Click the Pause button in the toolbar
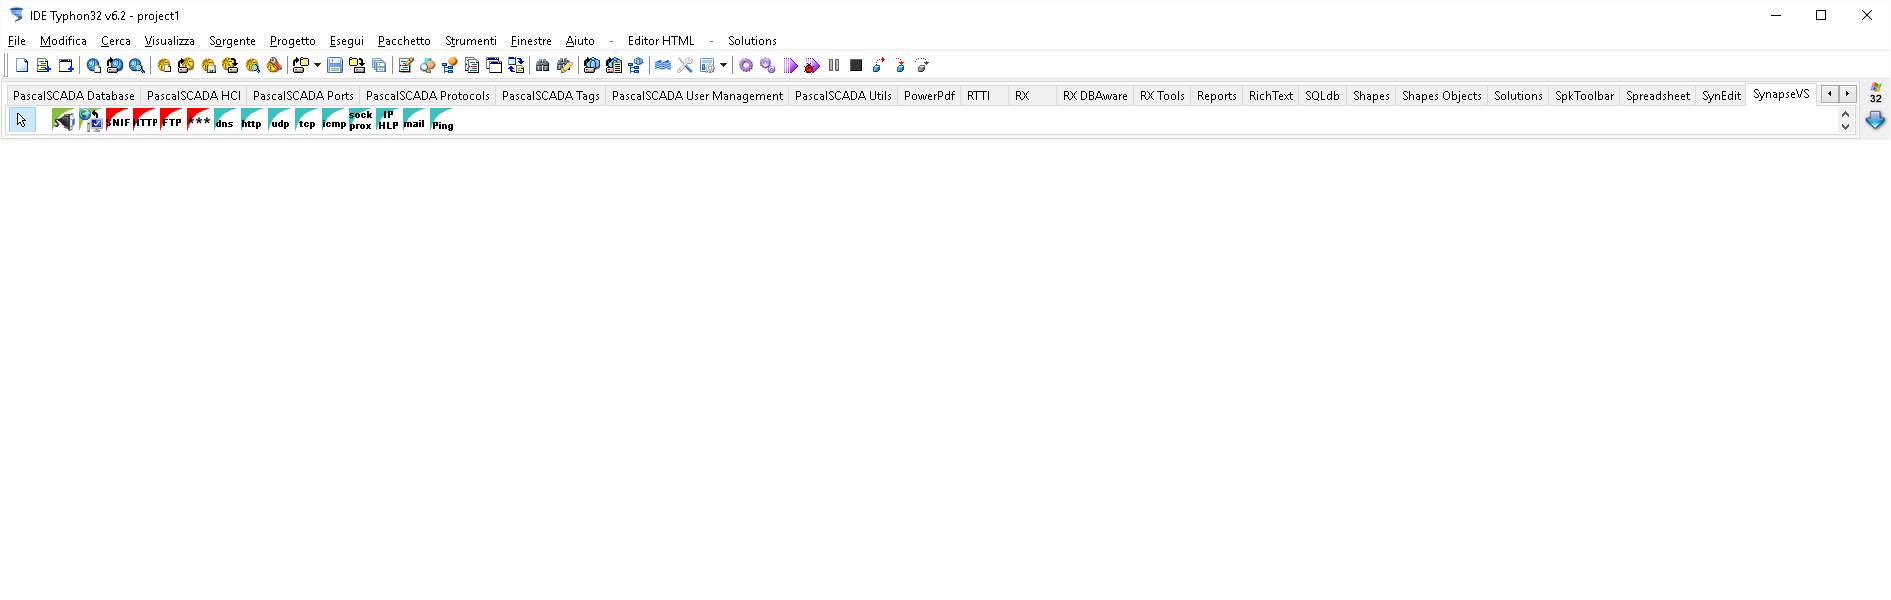1891x600 pixels. pyautogui.click(x=834, y=66)
